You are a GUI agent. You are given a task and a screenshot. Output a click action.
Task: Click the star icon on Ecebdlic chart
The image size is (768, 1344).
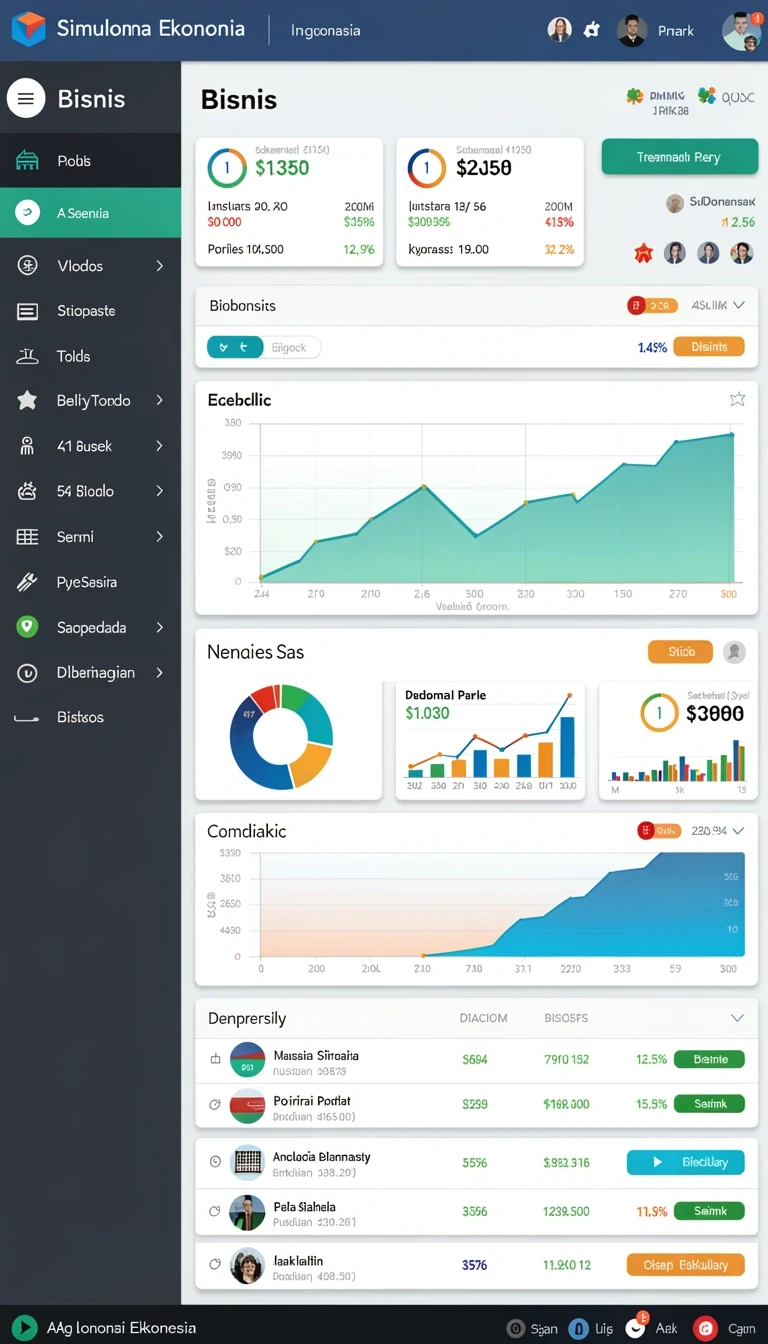point(737,399)
